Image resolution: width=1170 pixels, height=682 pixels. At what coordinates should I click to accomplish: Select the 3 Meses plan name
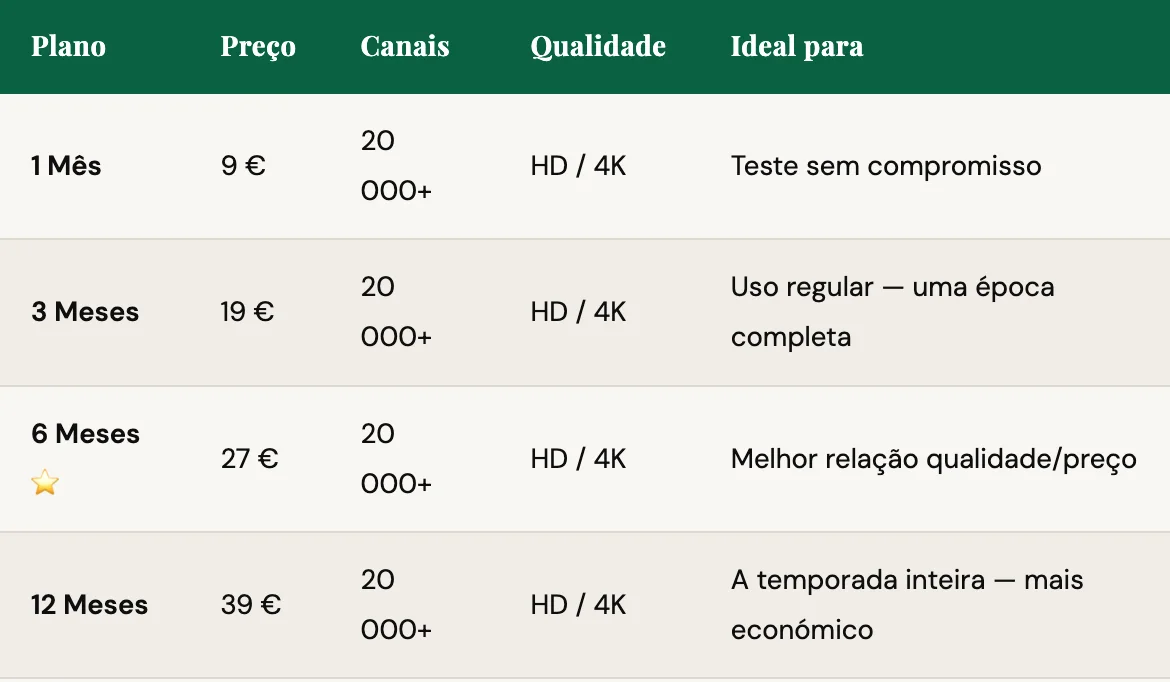(85, 312)
